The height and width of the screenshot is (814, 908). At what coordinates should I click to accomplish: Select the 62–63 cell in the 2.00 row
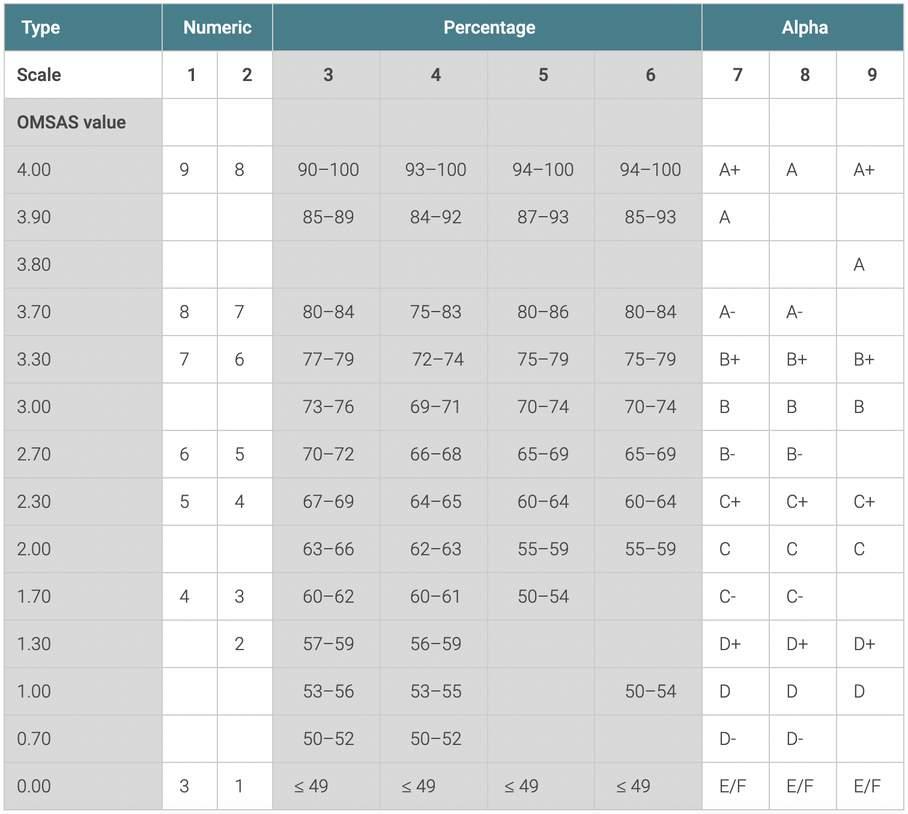point(434,549)
